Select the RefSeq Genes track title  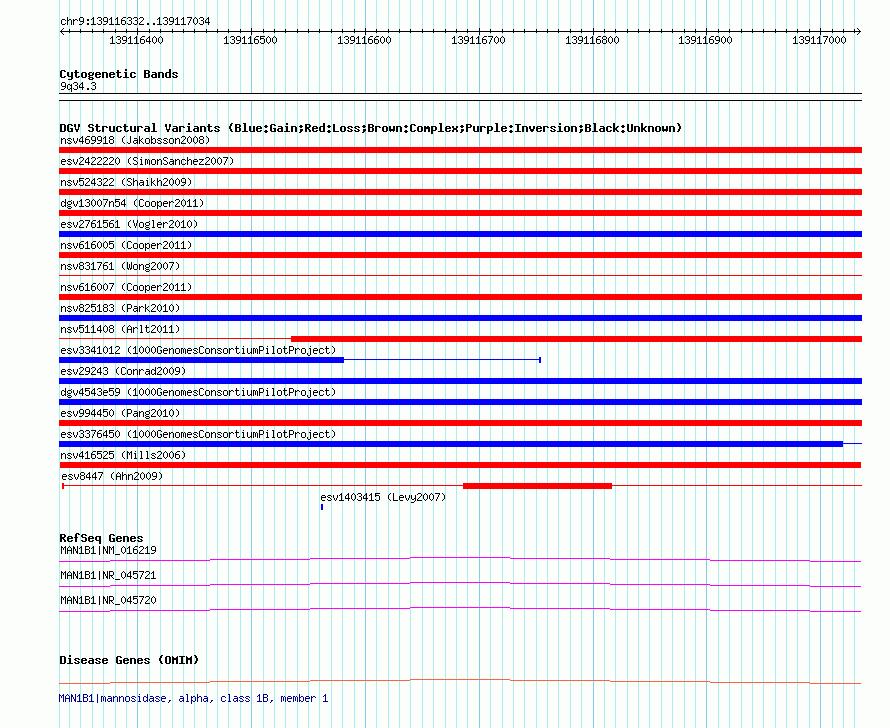click(x=102, y=538)
